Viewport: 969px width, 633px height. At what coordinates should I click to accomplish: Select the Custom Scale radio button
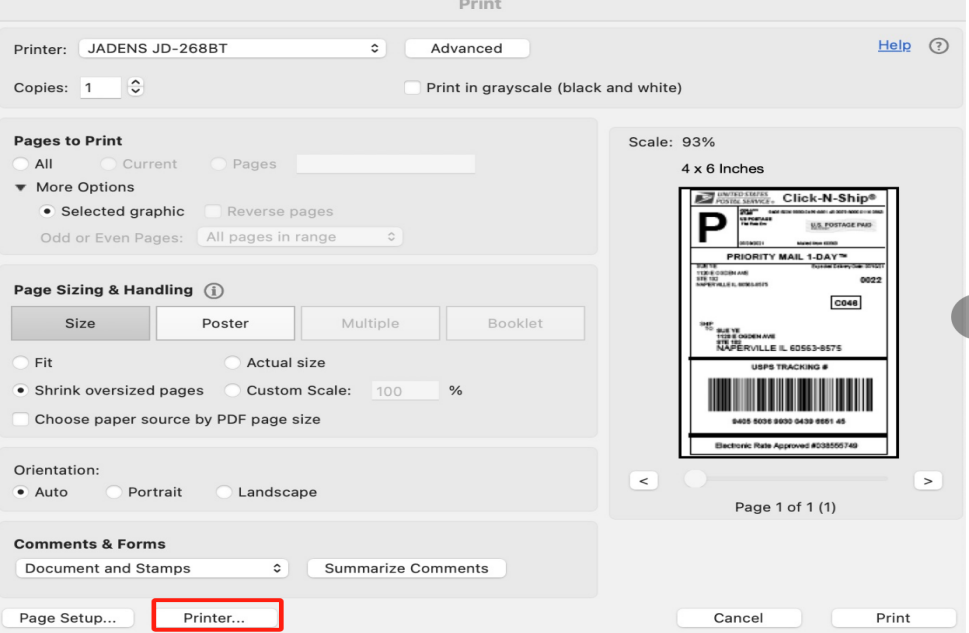232,391
